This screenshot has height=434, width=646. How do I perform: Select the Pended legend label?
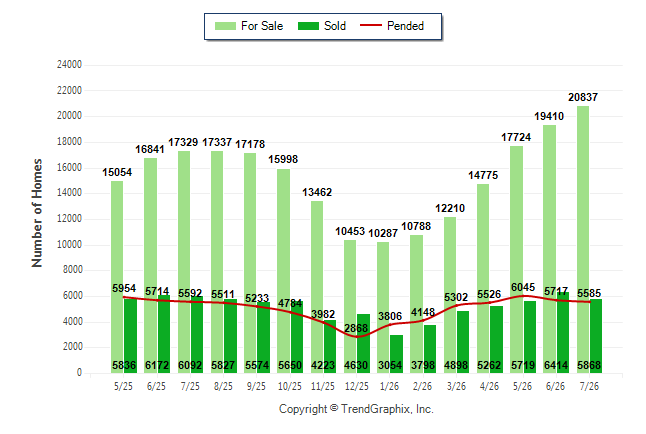point(405,26)
